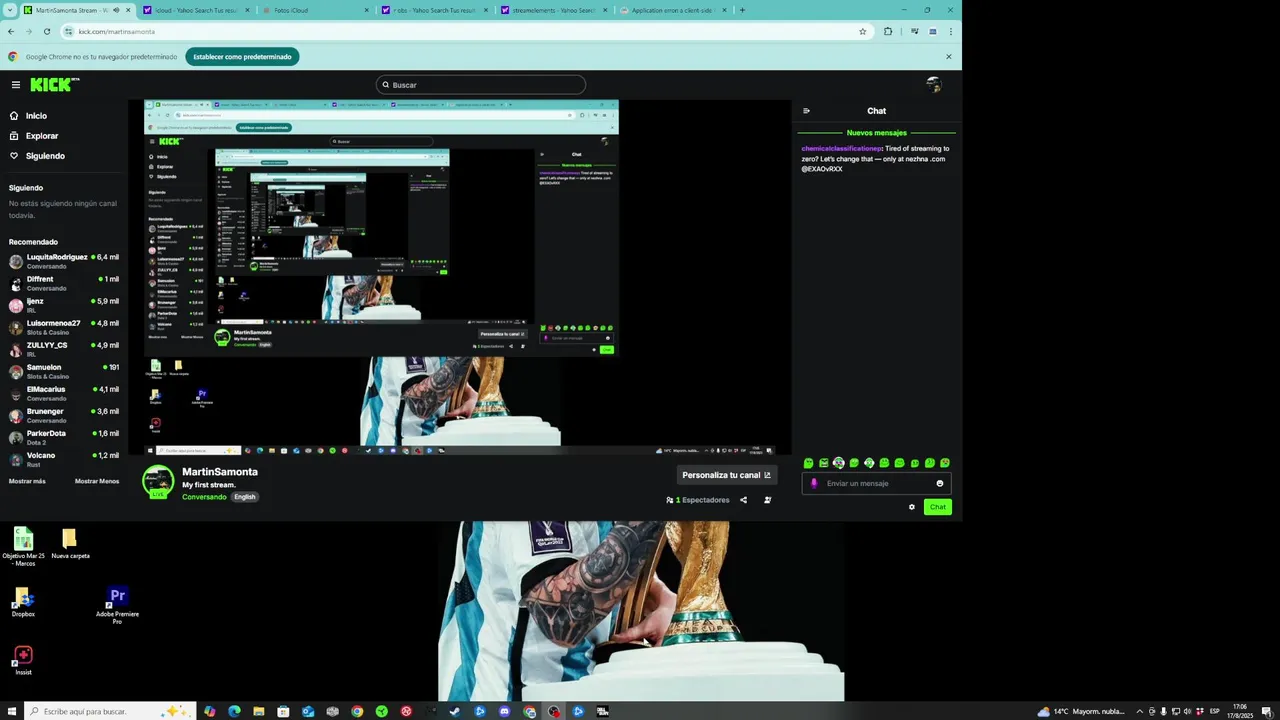Image resolution: width=1280 pixels, height=720 pixels.
Task: Click the Windows taskbar search box
Action: click(110, 712)
